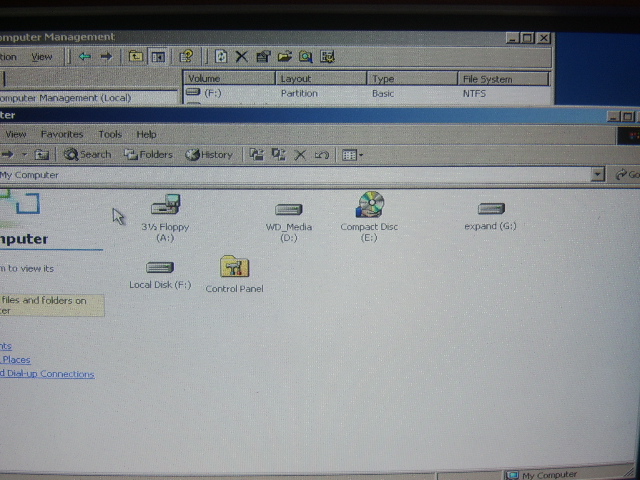Open the Favorites menu

[62, 134]
